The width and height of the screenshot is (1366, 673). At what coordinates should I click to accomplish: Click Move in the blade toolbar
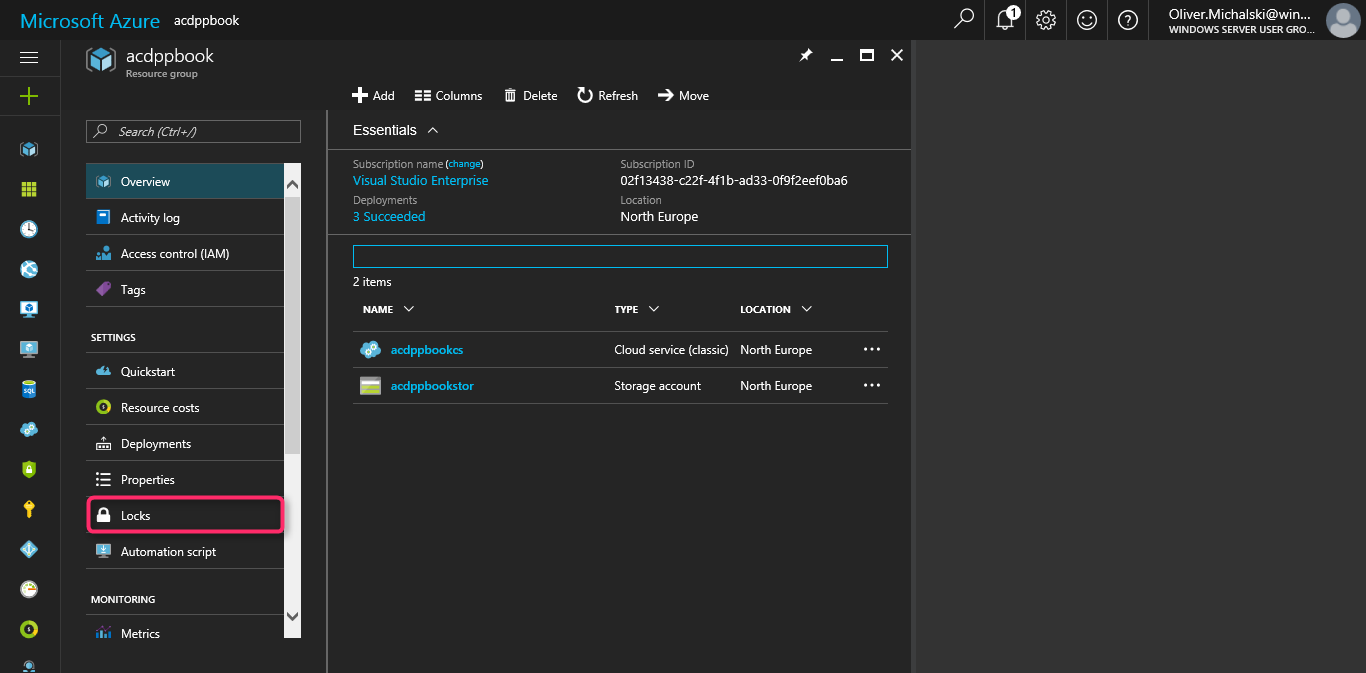click(684, 96)
